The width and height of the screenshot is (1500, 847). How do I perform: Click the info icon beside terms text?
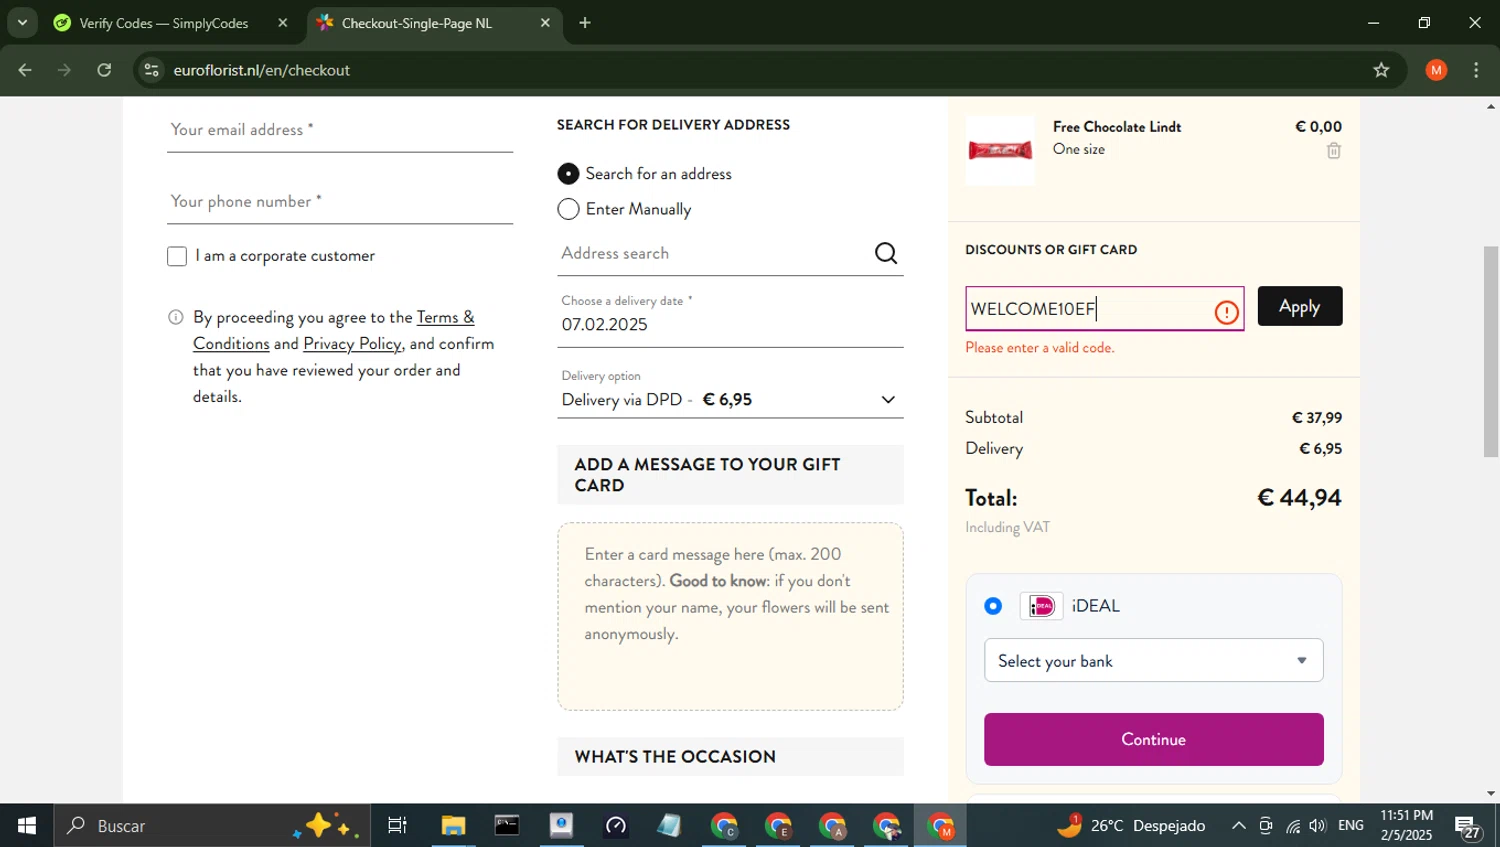[176, 317]
